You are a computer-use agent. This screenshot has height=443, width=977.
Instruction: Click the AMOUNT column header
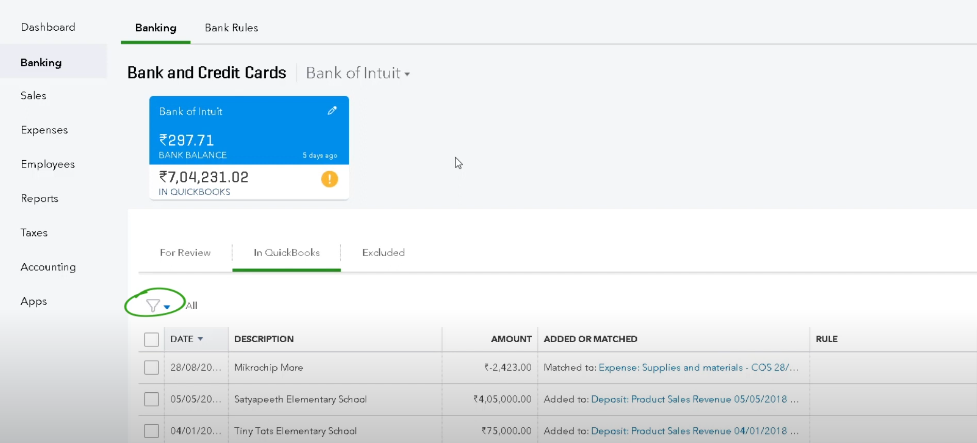510,339
